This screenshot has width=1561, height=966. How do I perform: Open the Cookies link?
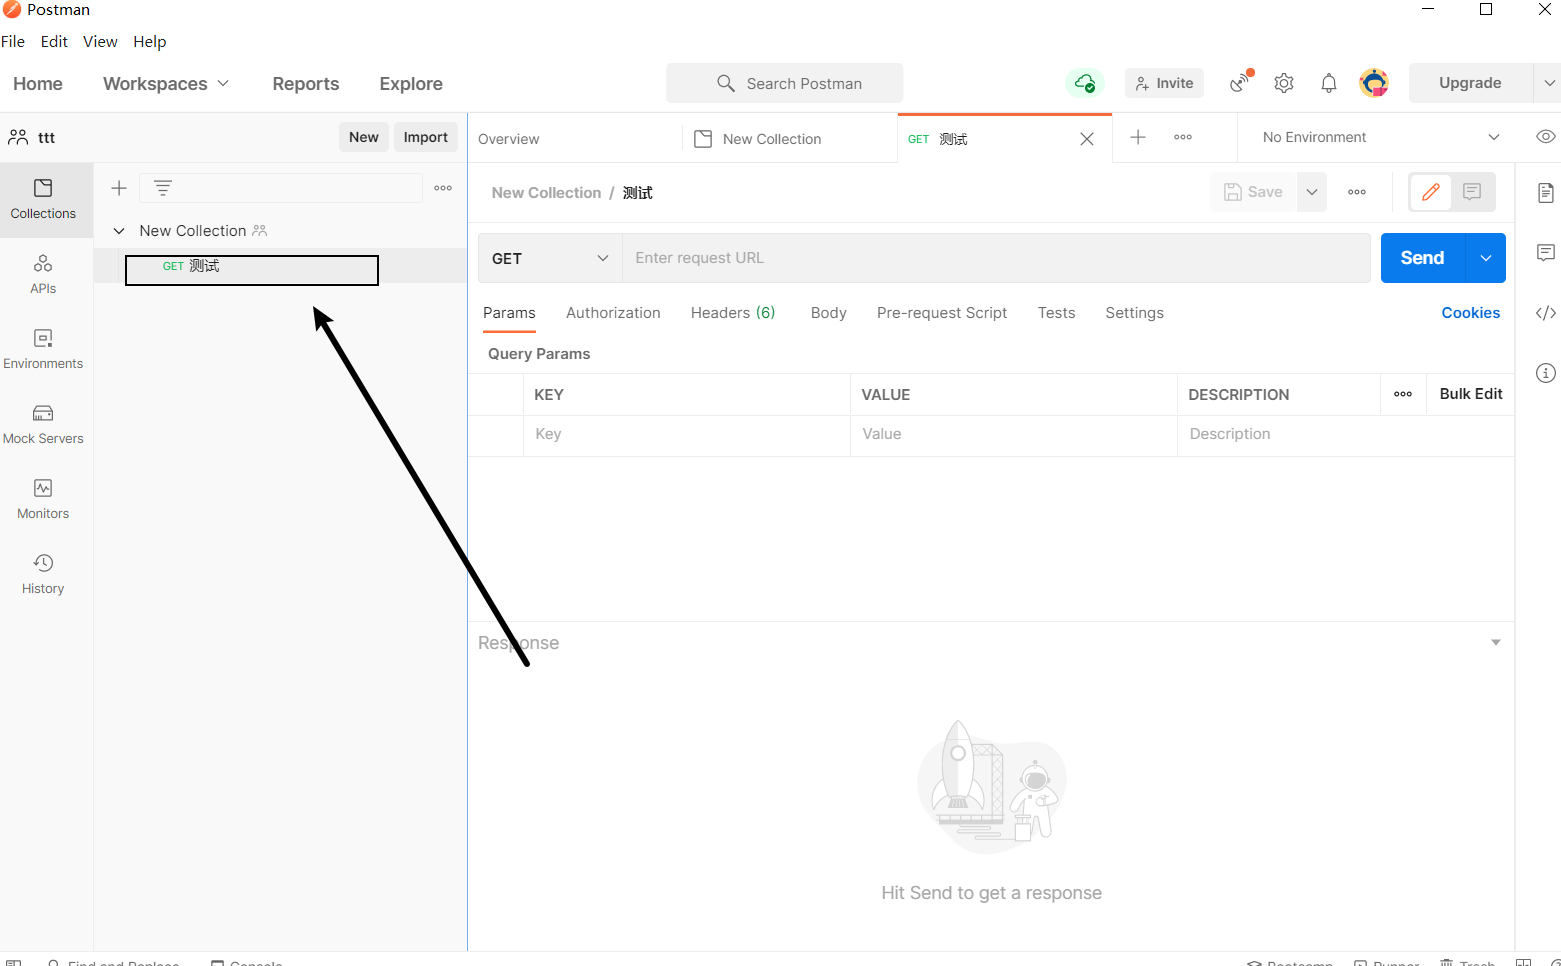(1470, 313)
